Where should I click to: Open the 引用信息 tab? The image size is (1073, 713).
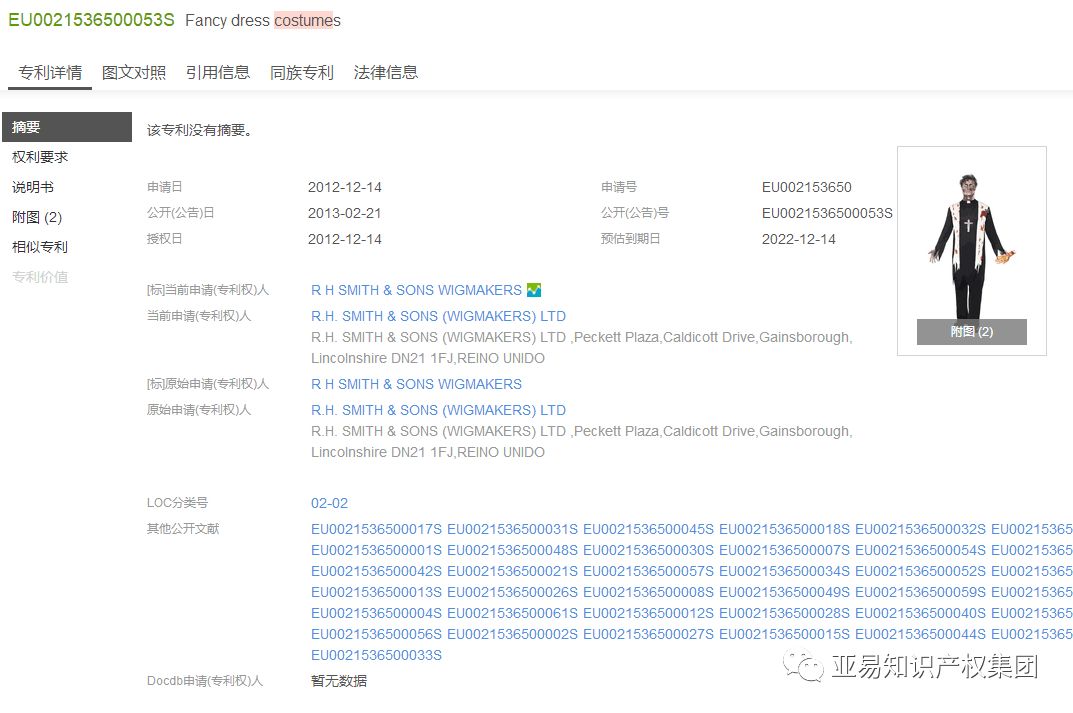(218, 73)
